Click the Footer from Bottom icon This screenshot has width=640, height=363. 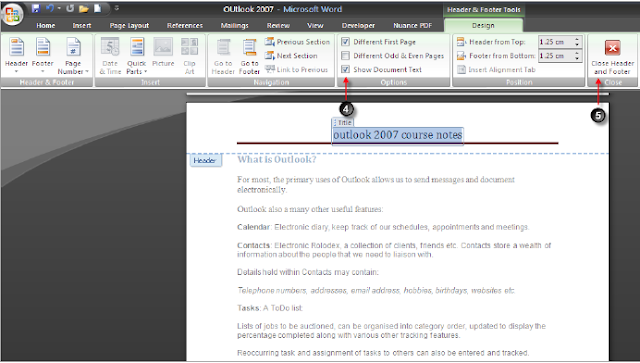pos(461,56)
